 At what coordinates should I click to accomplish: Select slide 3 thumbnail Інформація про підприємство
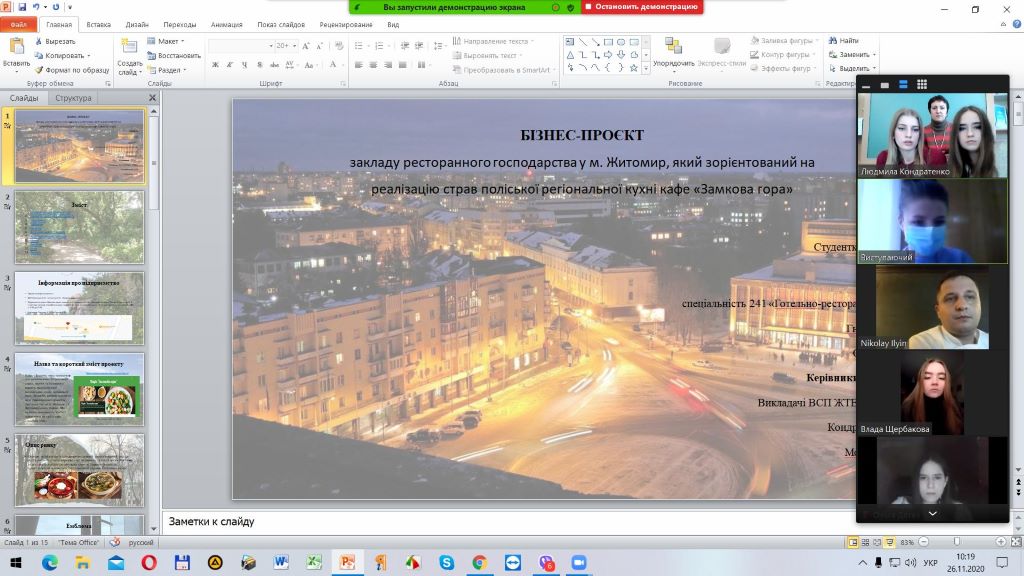click(80, 308)
